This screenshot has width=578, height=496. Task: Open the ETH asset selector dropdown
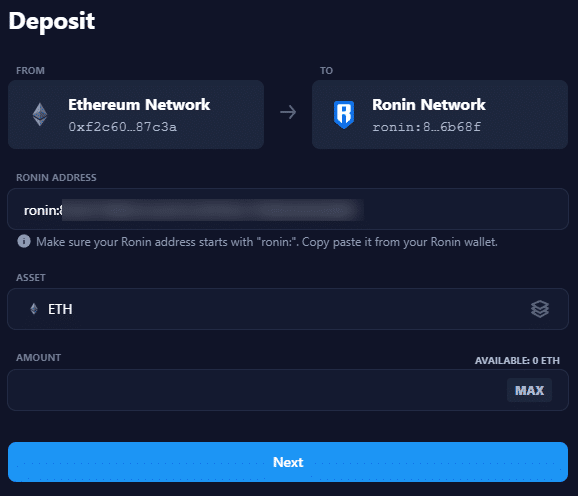point(288,309)
